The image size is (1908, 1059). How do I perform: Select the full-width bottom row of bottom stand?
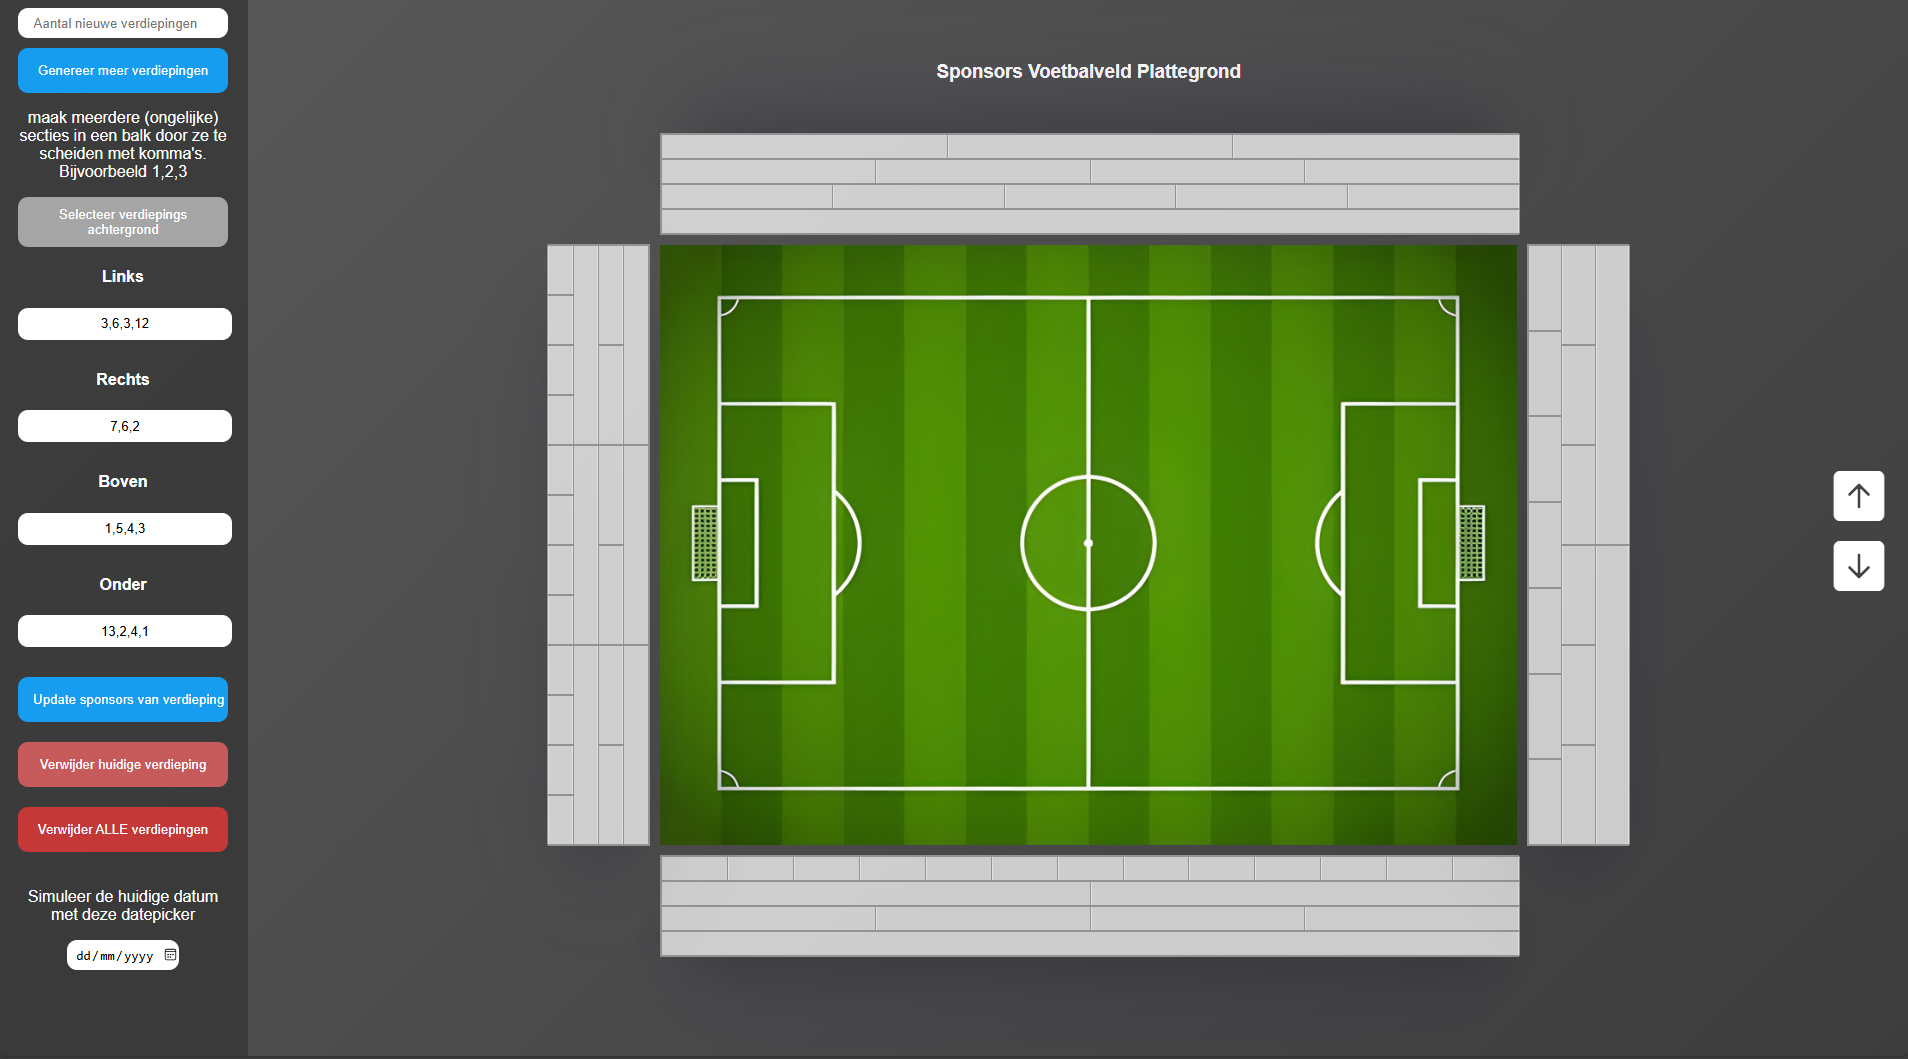coord(1089,944)
